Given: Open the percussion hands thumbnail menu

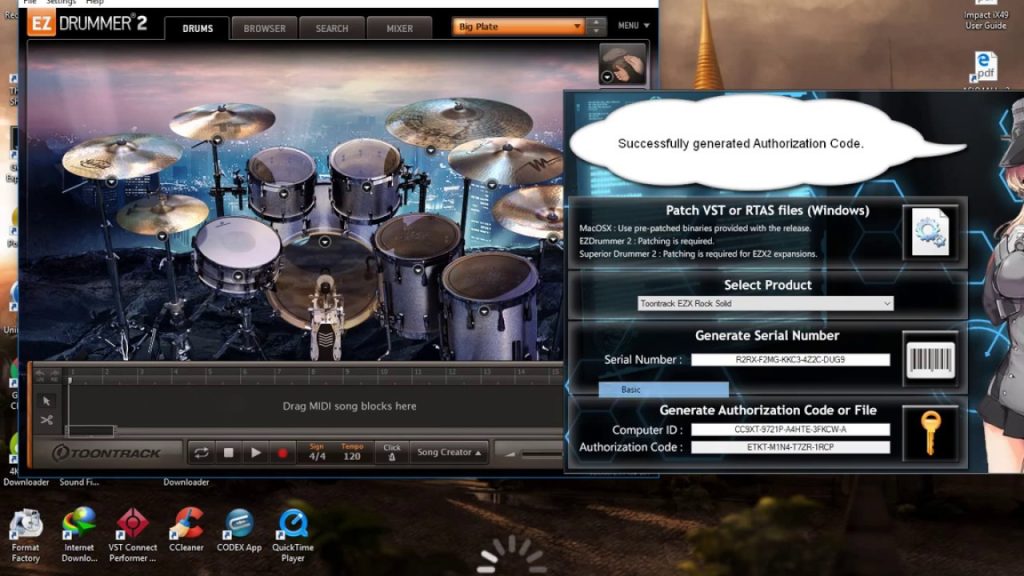Looking at the screenshot, I should tap(607, 77).
